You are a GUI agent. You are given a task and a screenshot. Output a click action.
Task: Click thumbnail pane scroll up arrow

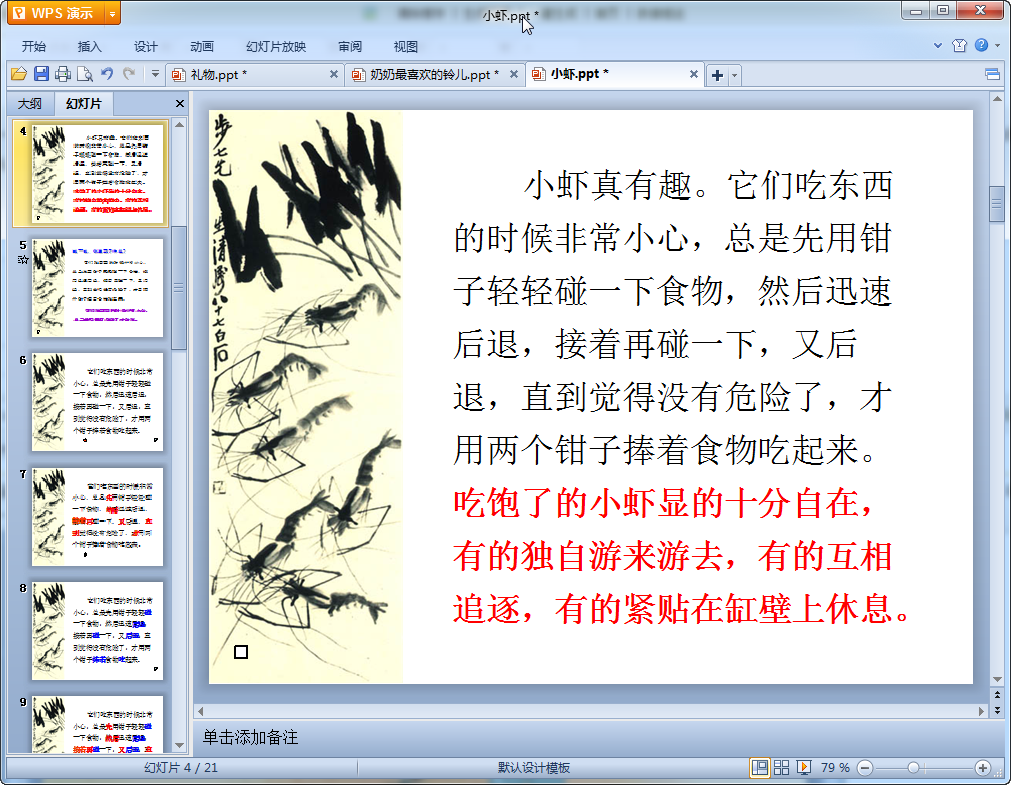[x=180, y=124]
